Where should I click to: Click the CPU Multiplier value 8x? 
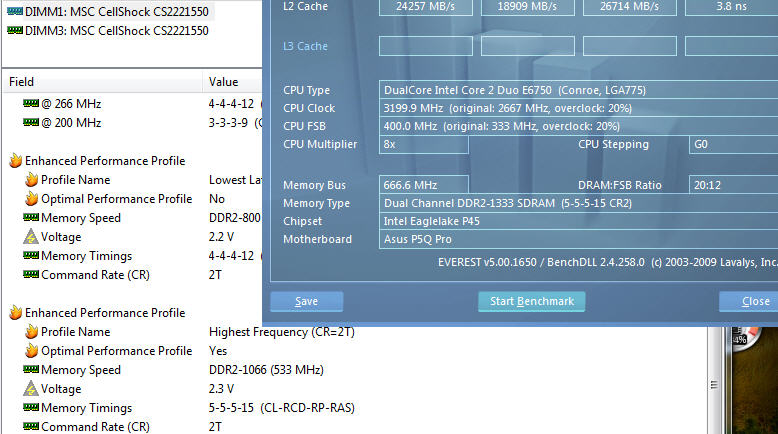[x=424, y=144]
